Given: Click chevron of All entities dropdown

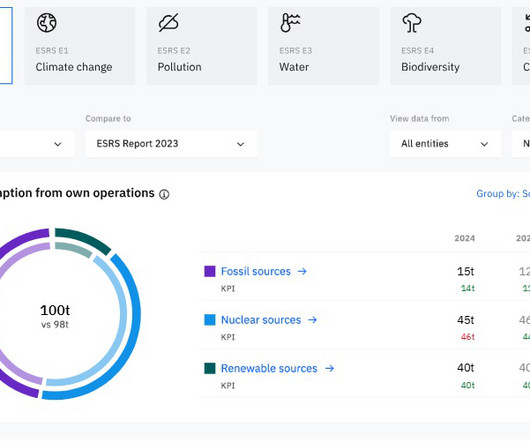Looking at the screenshot, I should pos(484,144).
